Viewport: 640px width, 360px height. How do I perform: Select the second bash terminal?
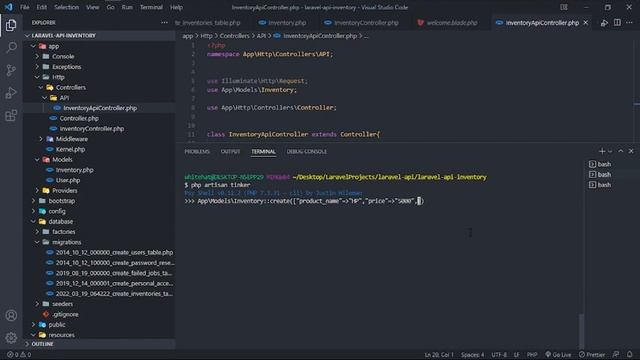pyautogui.click(x=600, y=174)
